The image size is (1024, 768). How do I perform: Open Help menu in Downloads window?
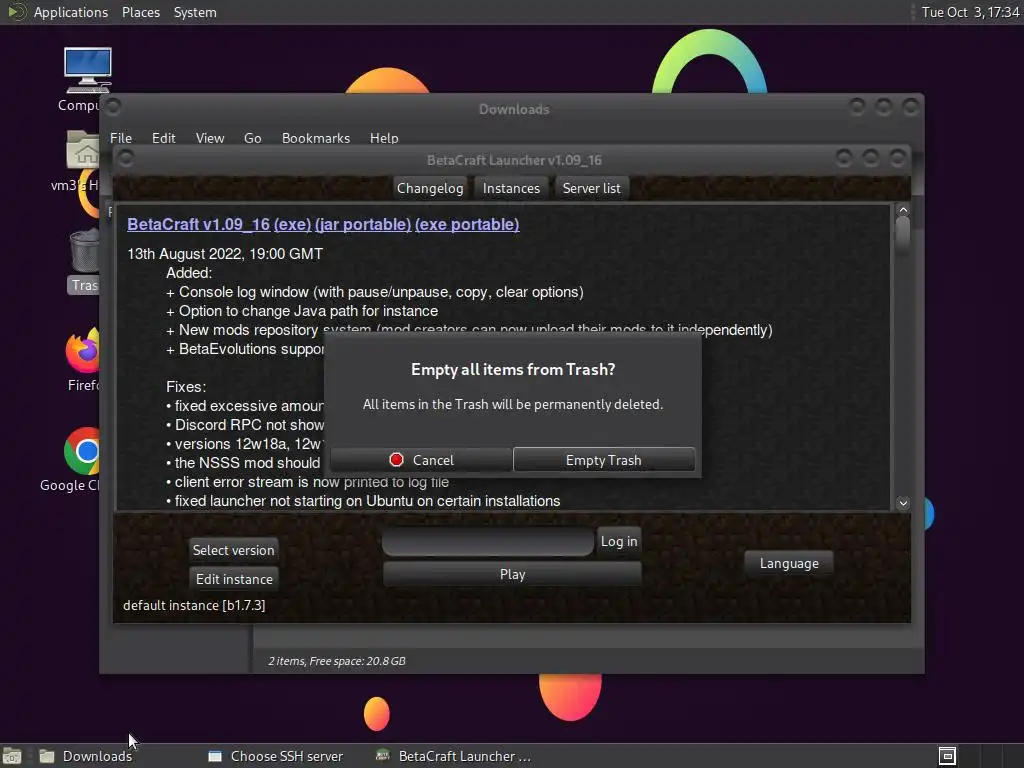(x=384, y=138)
